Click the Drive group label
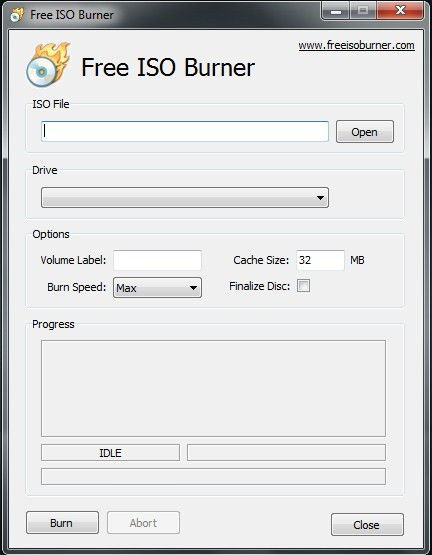The image size is (432, 555). point(45,170)
